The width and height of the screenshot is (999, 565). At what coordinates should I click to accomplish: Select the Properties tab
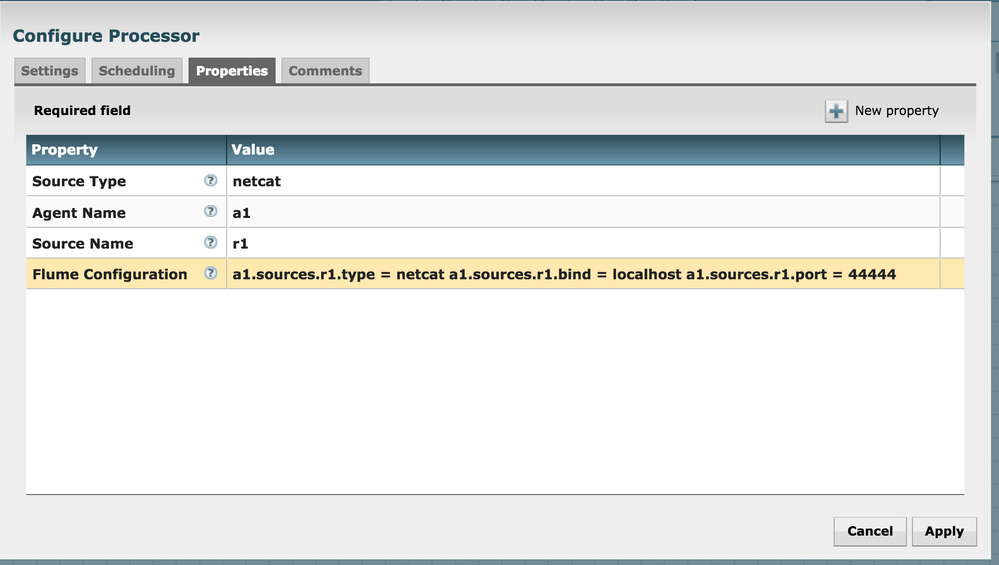[x=232, y=71]
